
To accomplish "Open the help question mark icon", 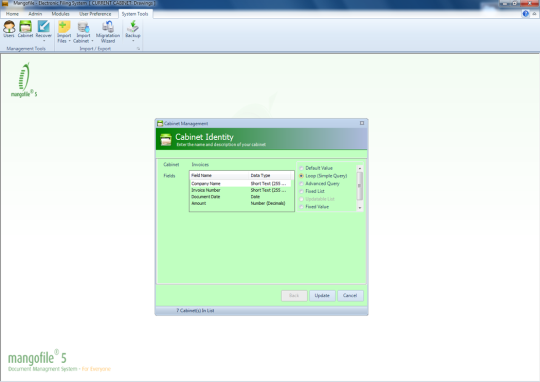I will 526,14.
